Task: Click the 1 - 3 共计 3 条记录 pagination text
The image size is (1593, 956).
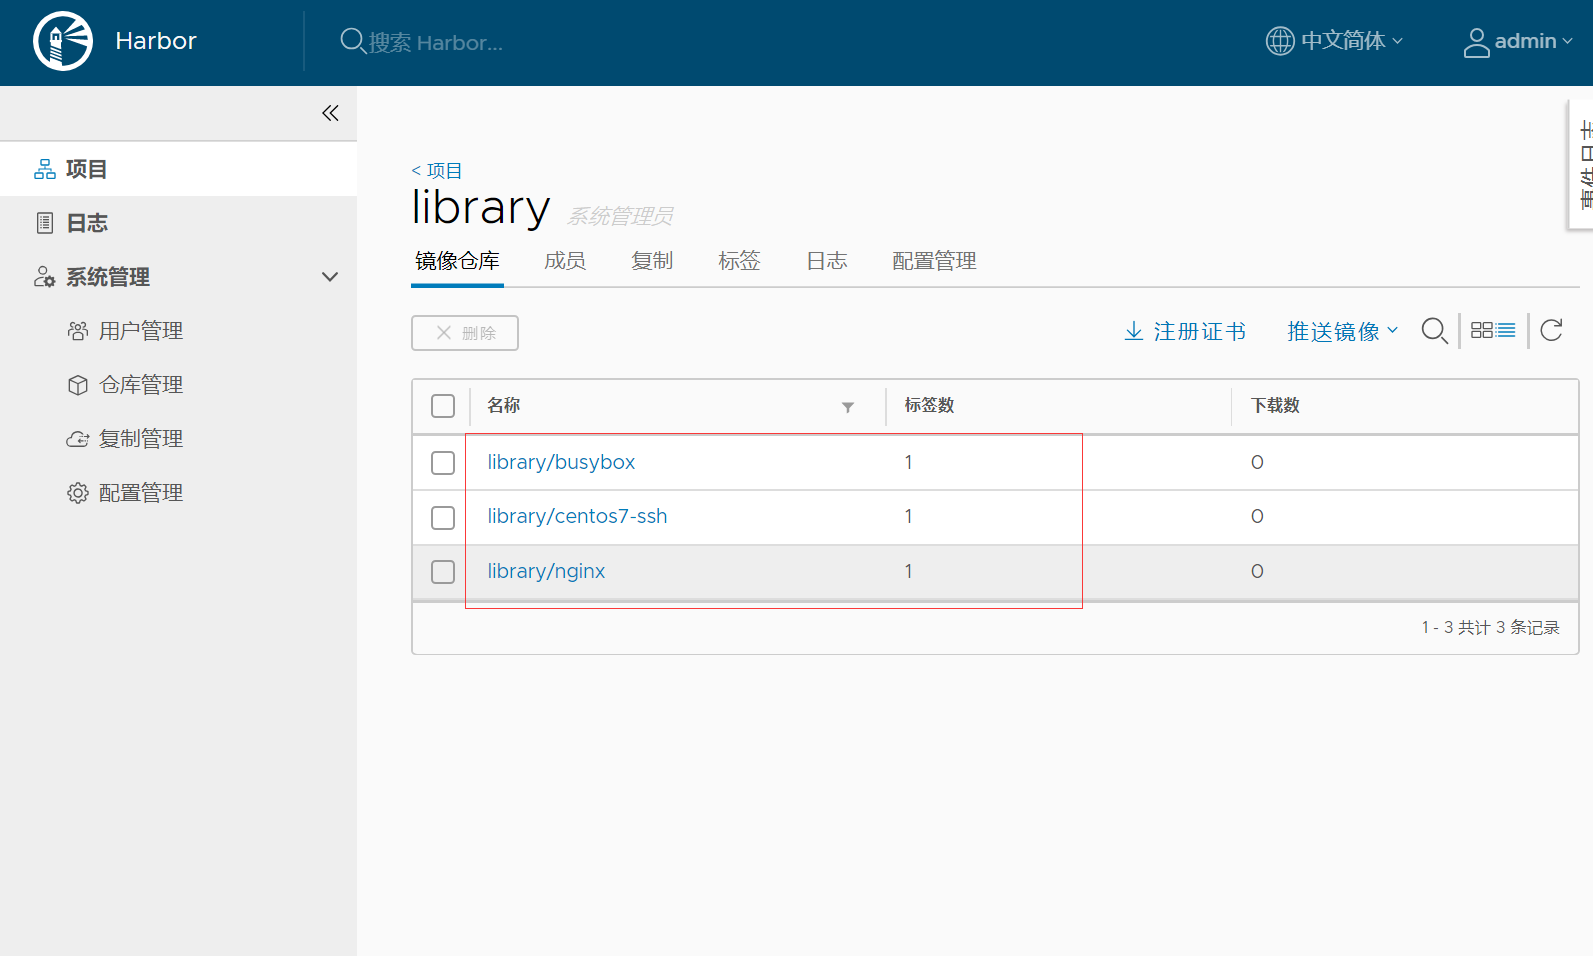Action: pyautogui.click(x=1490, y=627)
